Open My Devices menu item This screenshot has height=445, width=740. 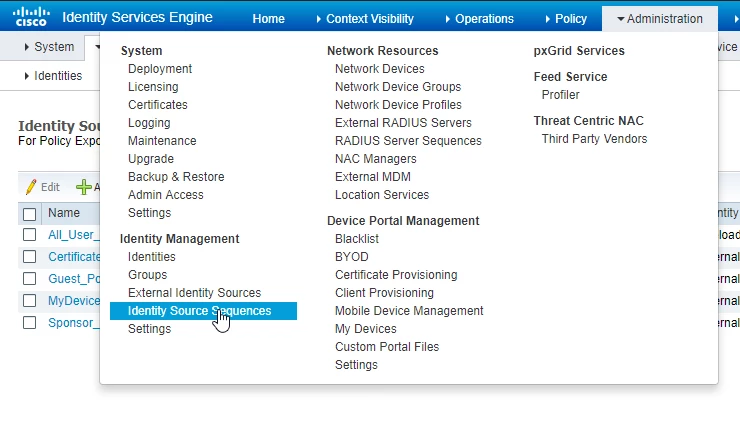coord(366,329)
